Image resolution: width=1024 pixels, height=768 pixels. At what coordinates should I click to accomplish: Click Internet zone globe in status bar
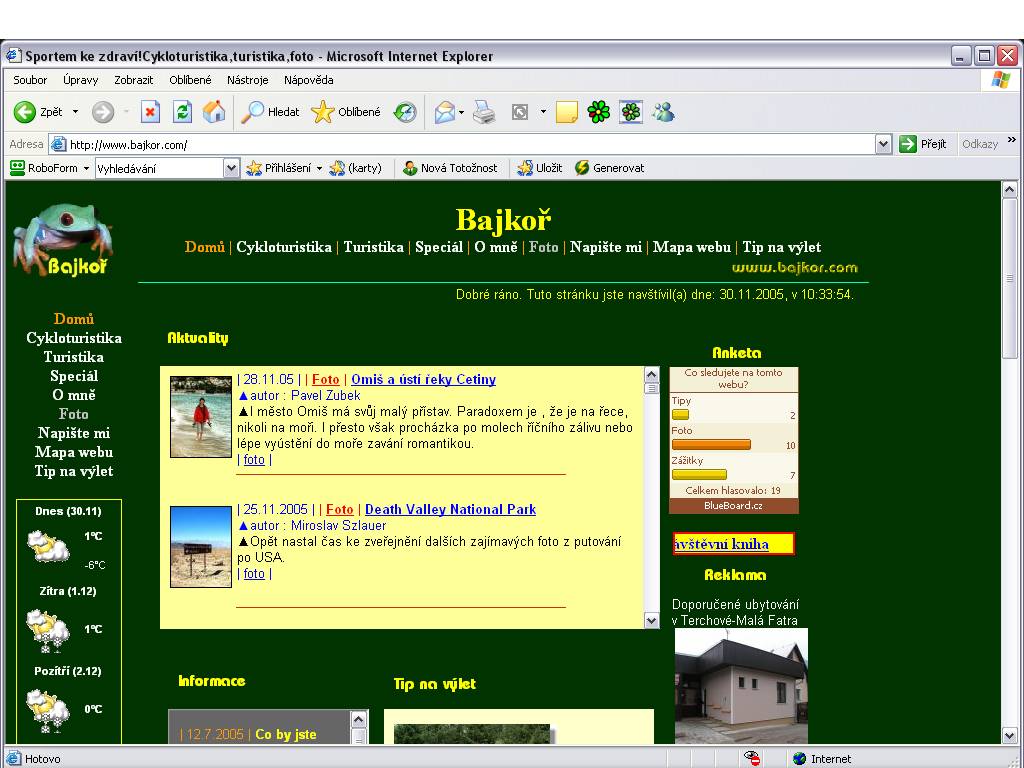(799, 758)
